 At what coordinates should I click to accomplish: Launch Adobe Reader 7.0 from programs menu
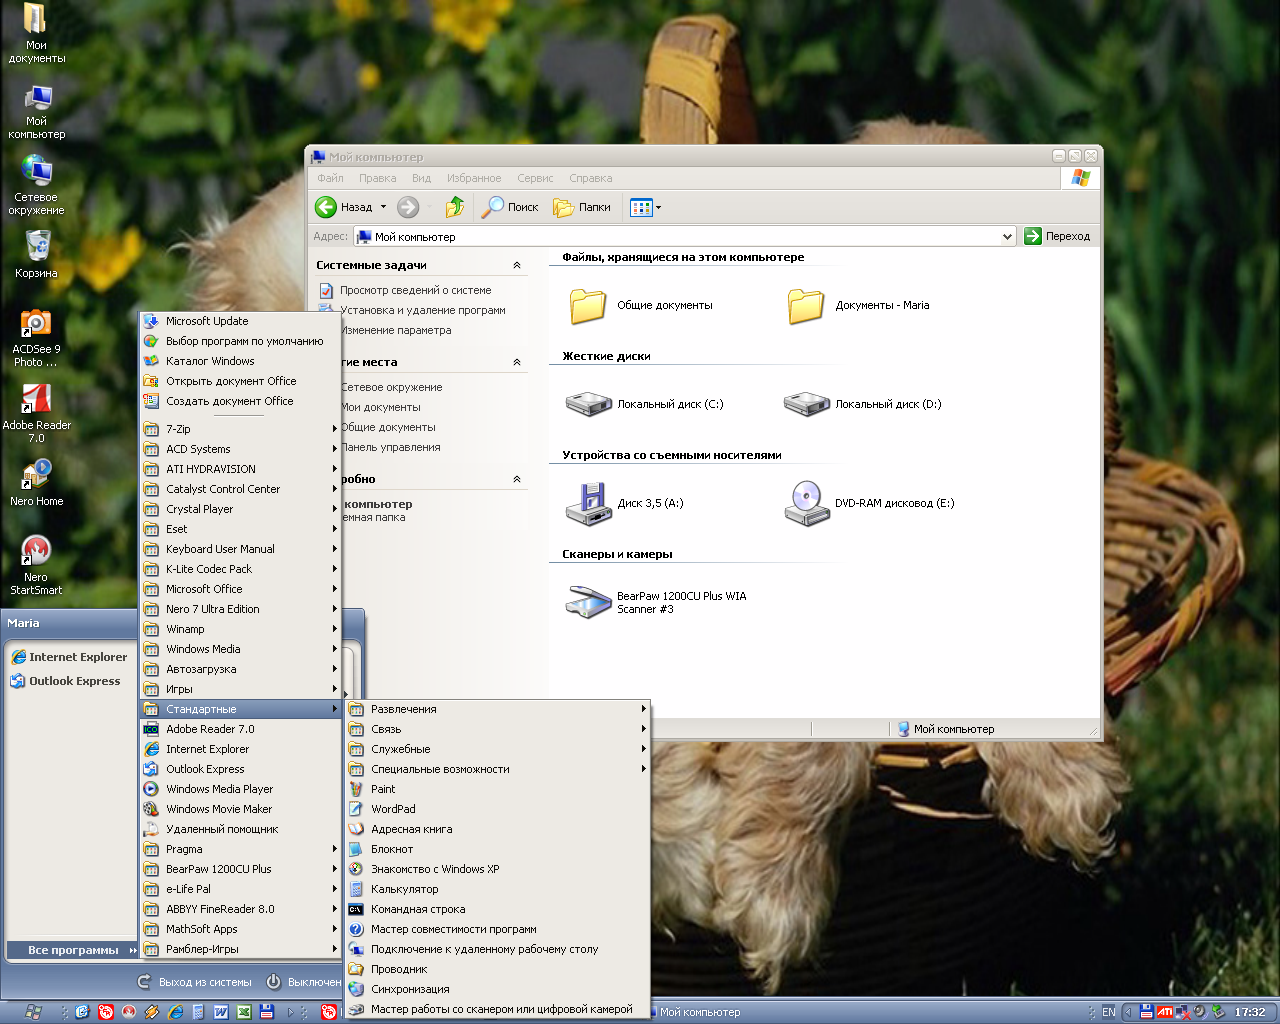pyautogui.click(x=240, y=729)
